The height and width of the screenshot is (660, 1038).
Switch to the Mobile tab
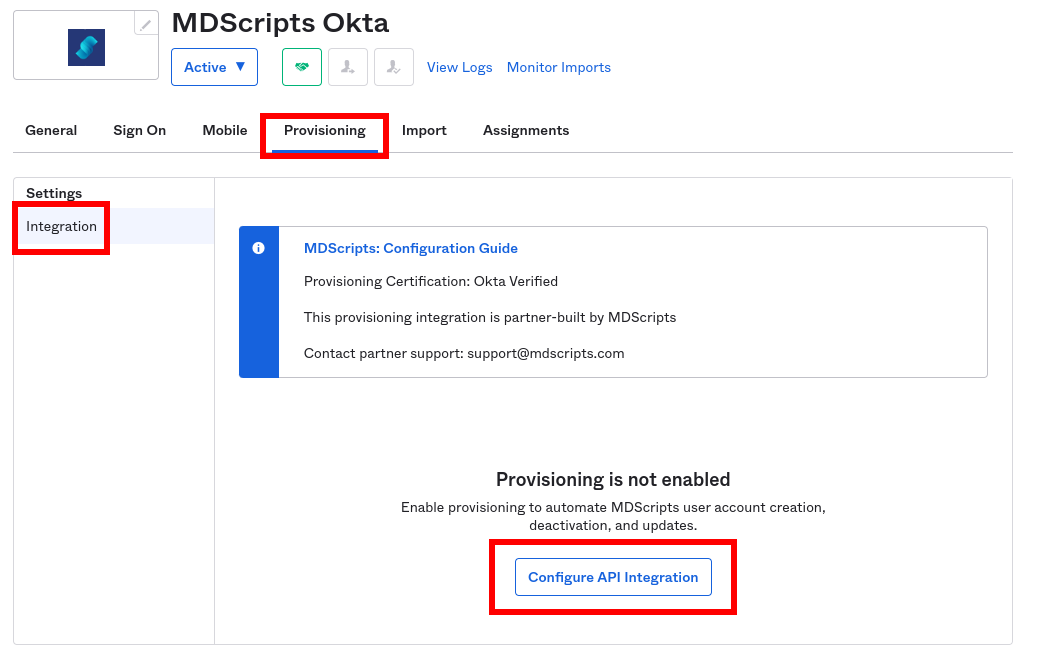coord(225,130)
